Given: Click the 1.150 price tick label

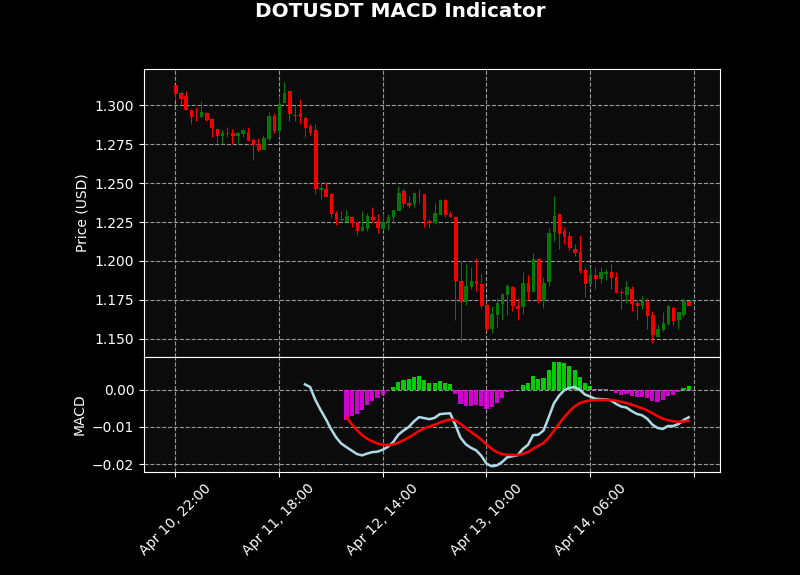Looking at the screenshot, I should [114, 339].
